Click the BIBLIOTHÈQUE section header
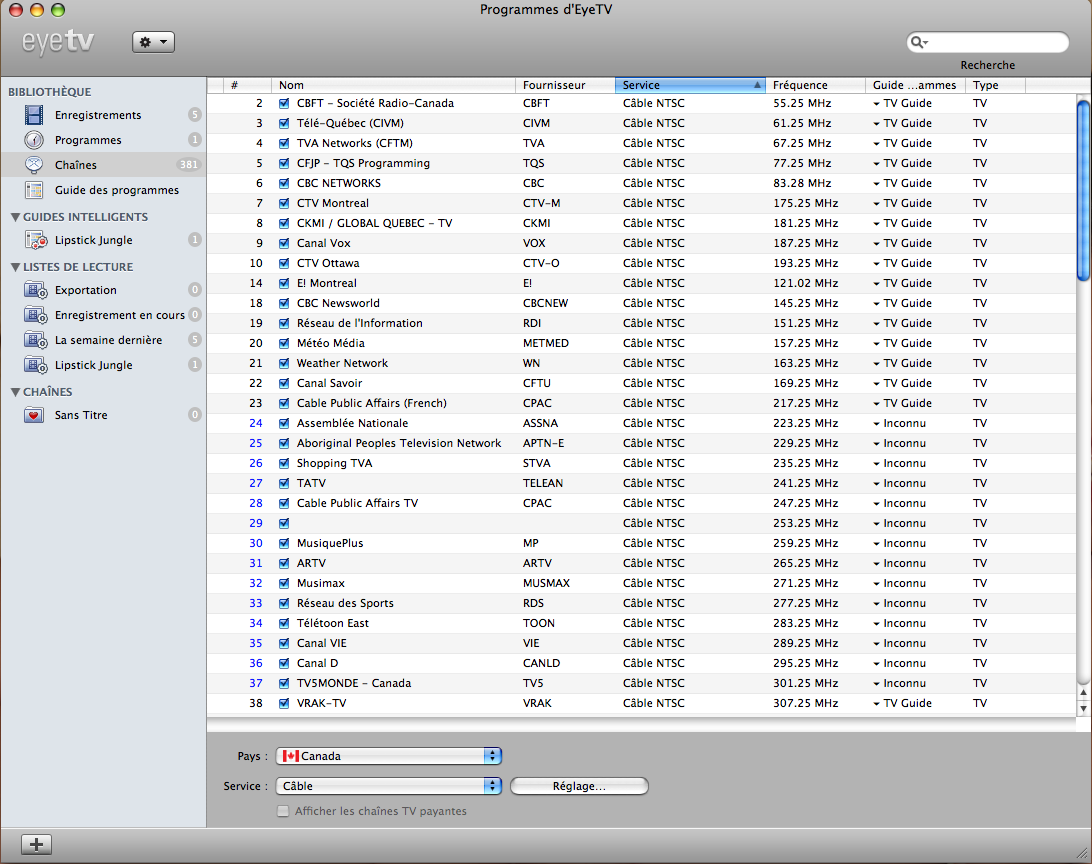The width and height of the screenshot is (1092, 864). tap(49, 92)
